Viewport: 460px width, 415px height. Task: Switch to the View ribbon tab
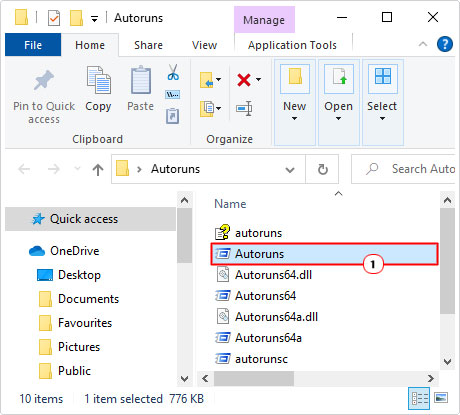[x=204, y=45]
